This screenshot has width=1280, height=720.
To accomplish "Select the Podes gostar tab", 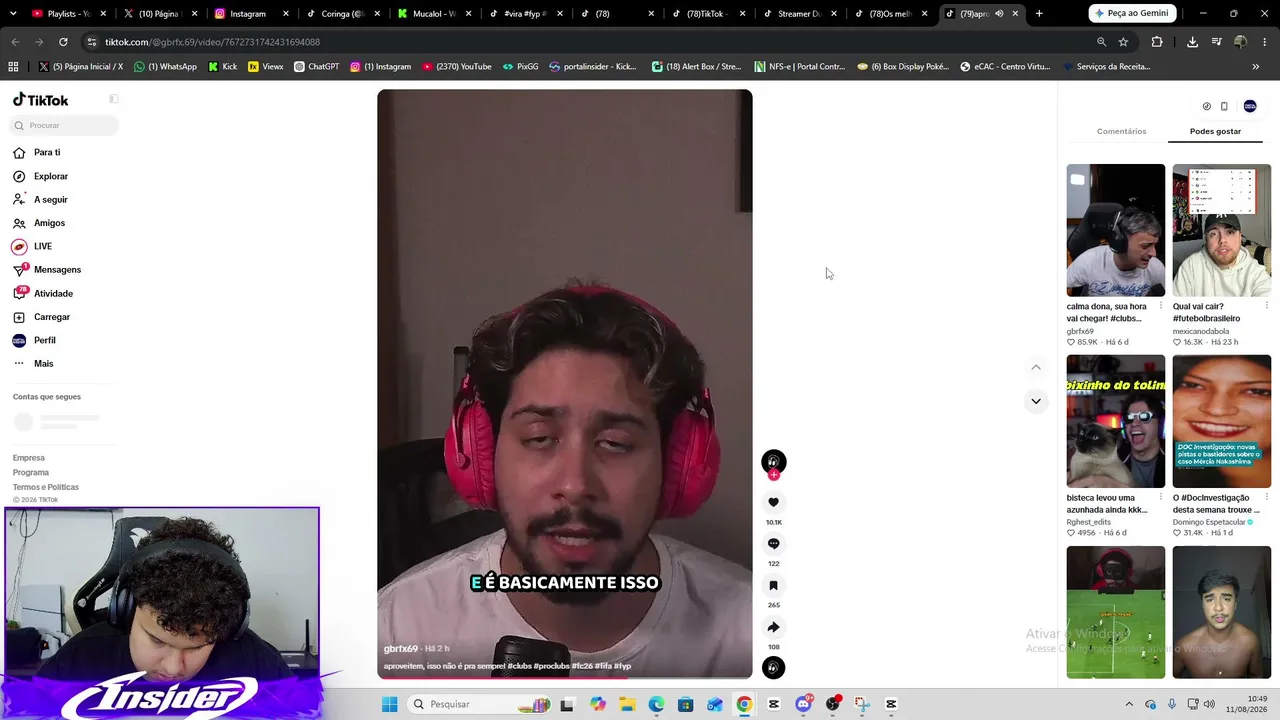I will click(x=1215, y=131).
